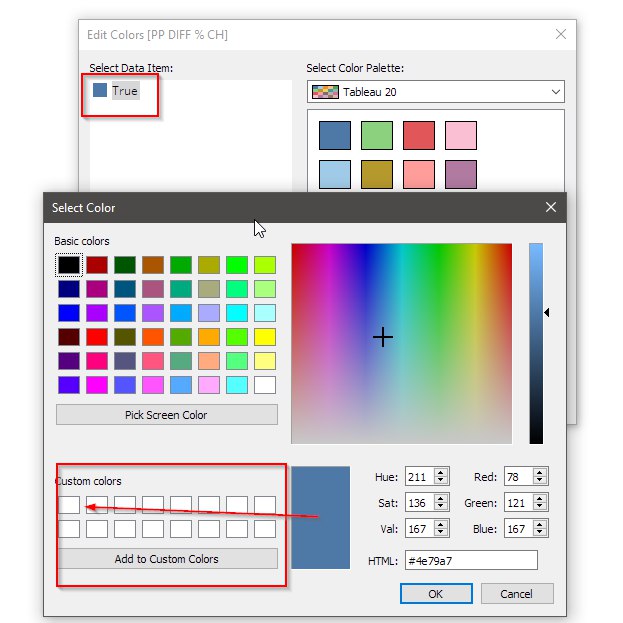Click the Red value field
This screenshot has height=623, width=623.
pos(519,477)
